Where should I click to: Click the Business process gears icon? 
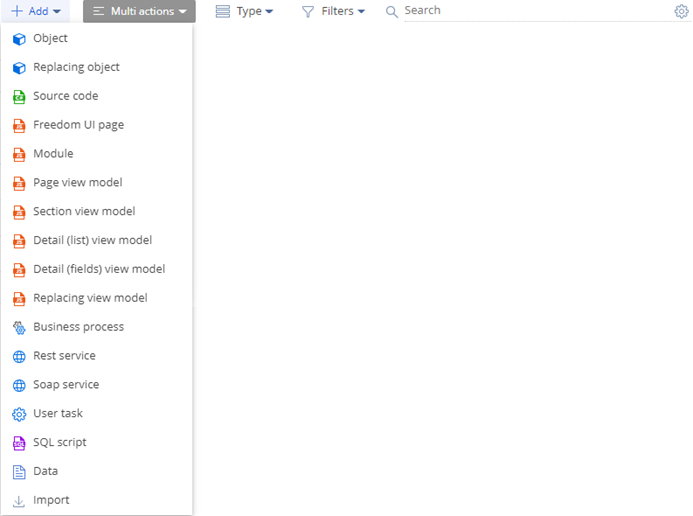coord(19,327)
